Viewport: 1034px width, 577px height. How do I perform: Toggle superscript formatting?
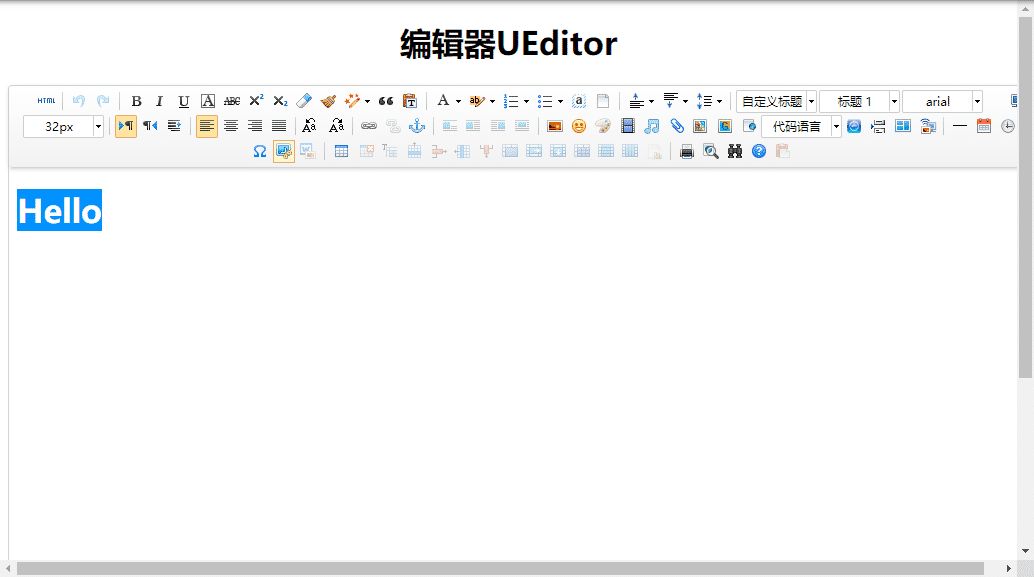[256, 101]
